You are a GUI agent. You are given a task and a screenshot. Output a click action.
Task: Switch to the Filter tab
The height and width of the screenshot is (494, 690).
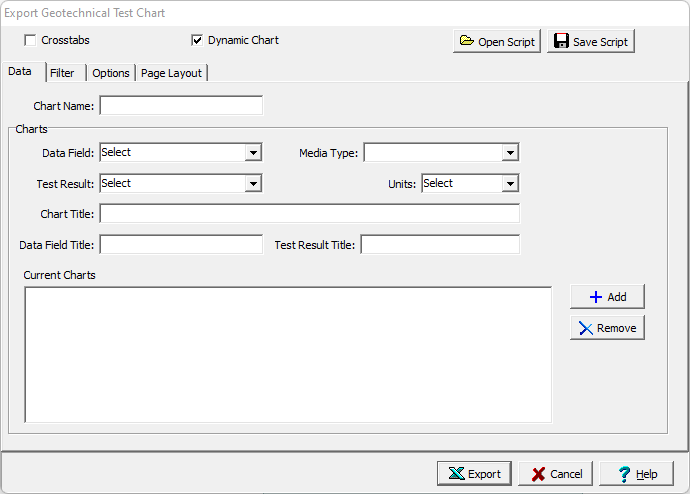(62, 73)
